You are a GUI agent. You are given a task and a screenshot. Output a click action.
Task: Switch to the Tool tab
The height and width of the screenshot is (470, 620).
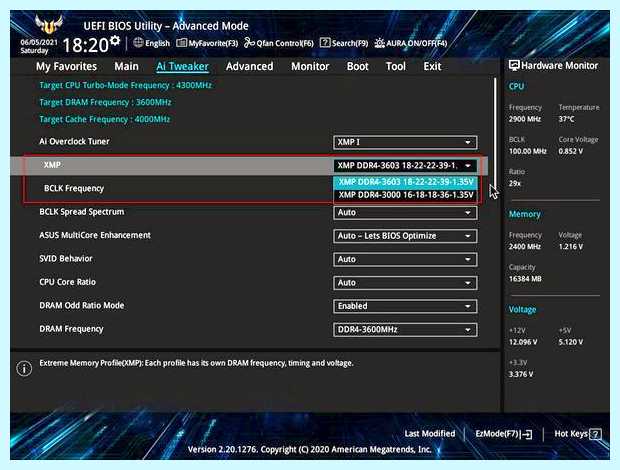(x=396, y=66)
